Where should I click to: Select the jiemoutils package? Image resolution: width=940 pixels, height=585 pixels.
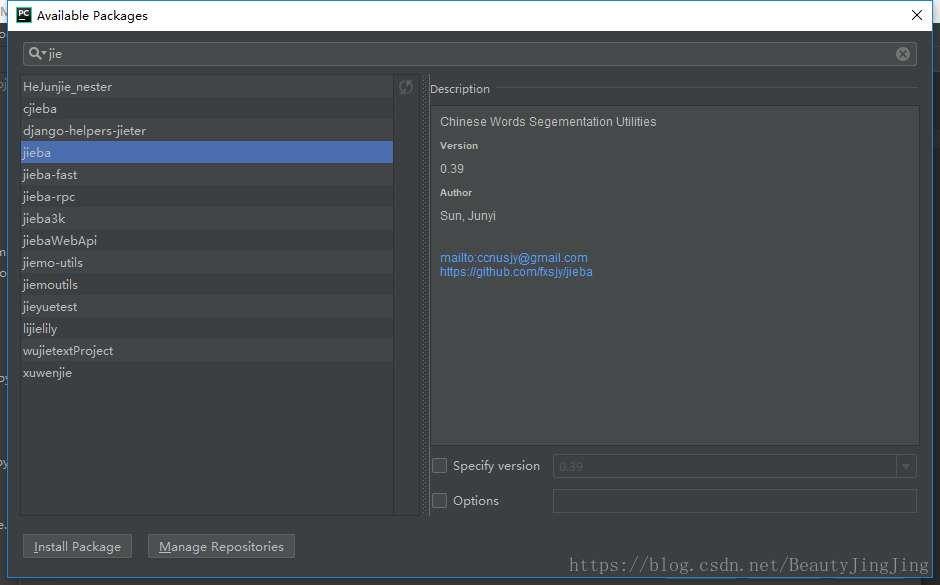tap(207, 284)
